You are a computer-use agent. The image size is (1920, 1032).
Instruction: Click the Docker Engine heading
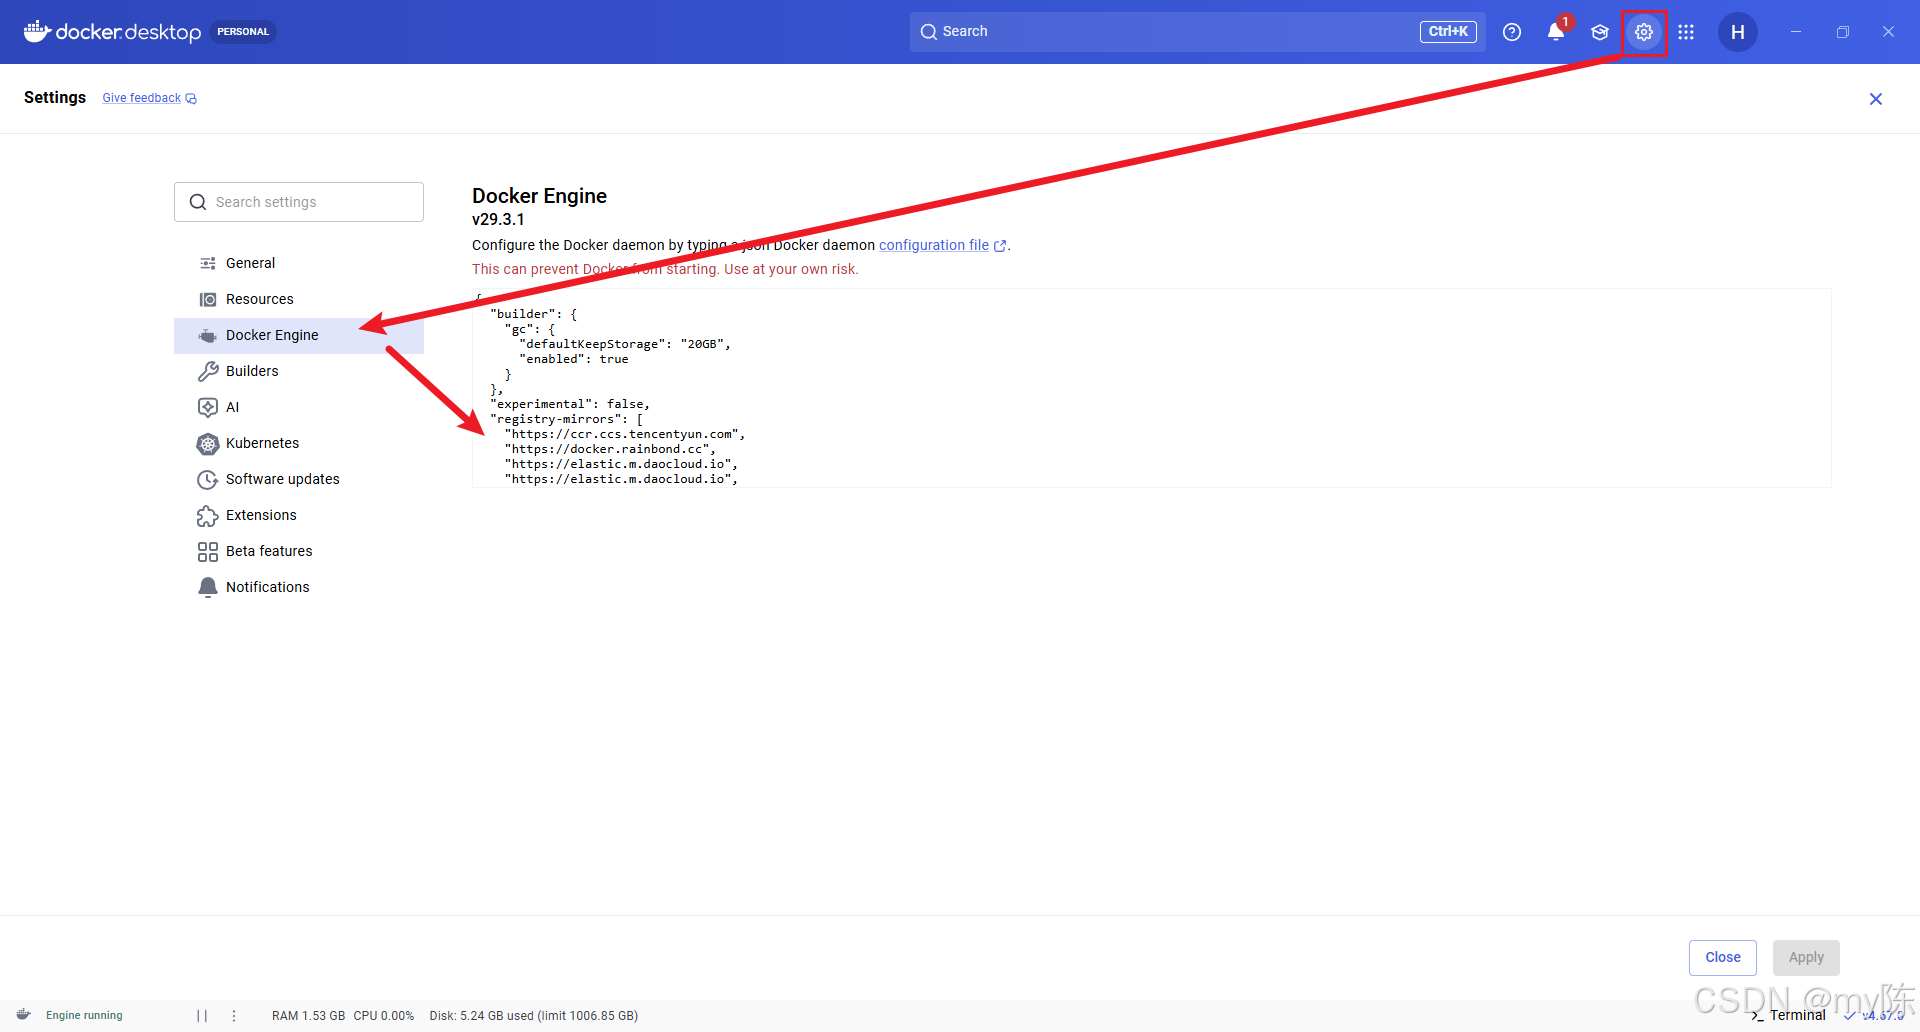coord(540,196)
